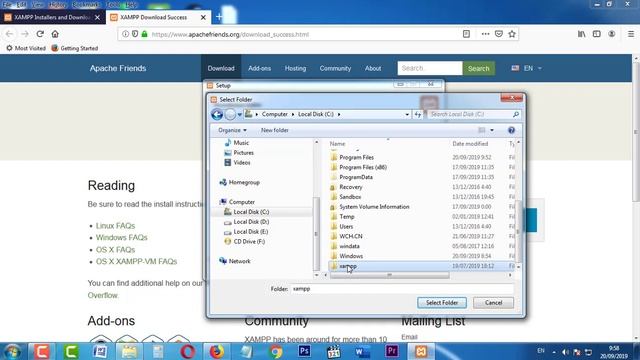Launch Google Chrome from the taskbar
The height and width of the screenshot is (360, 640).
pos(276,351)
